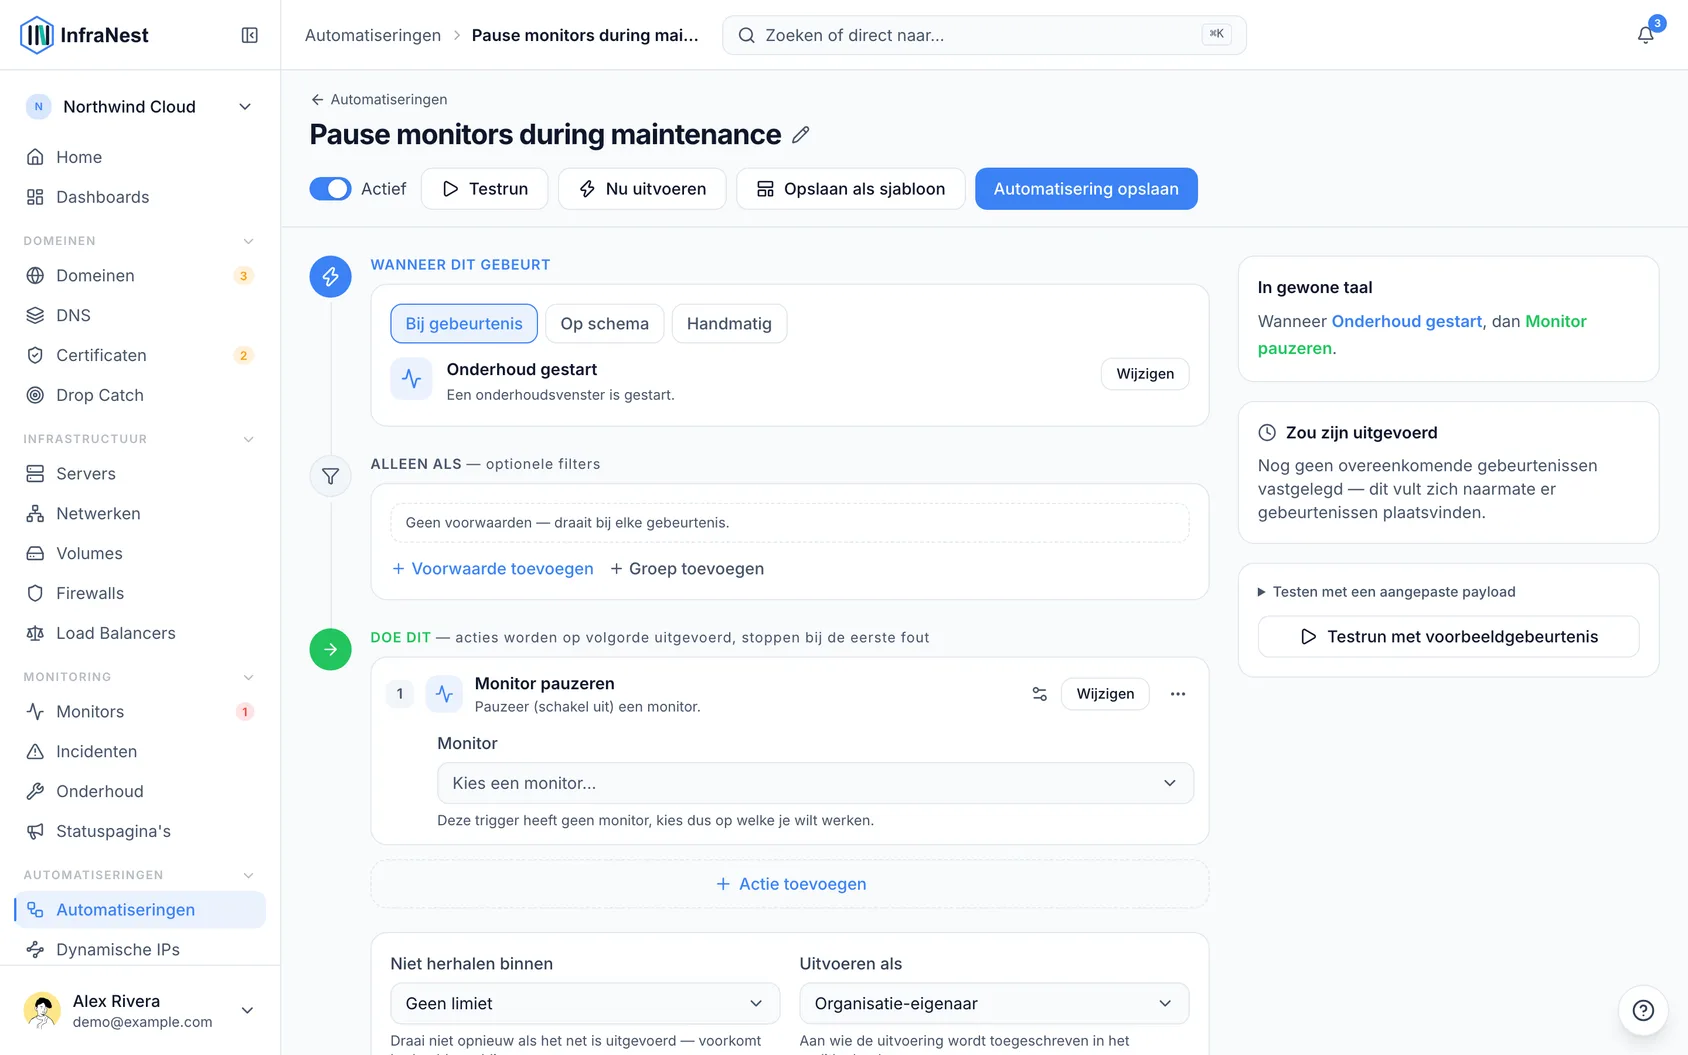The width and height of the screenshot is (1688, 1055).
Task: Open the Kies een monitor dropdown
Action: pyautogui.click(x=815, y=783)
